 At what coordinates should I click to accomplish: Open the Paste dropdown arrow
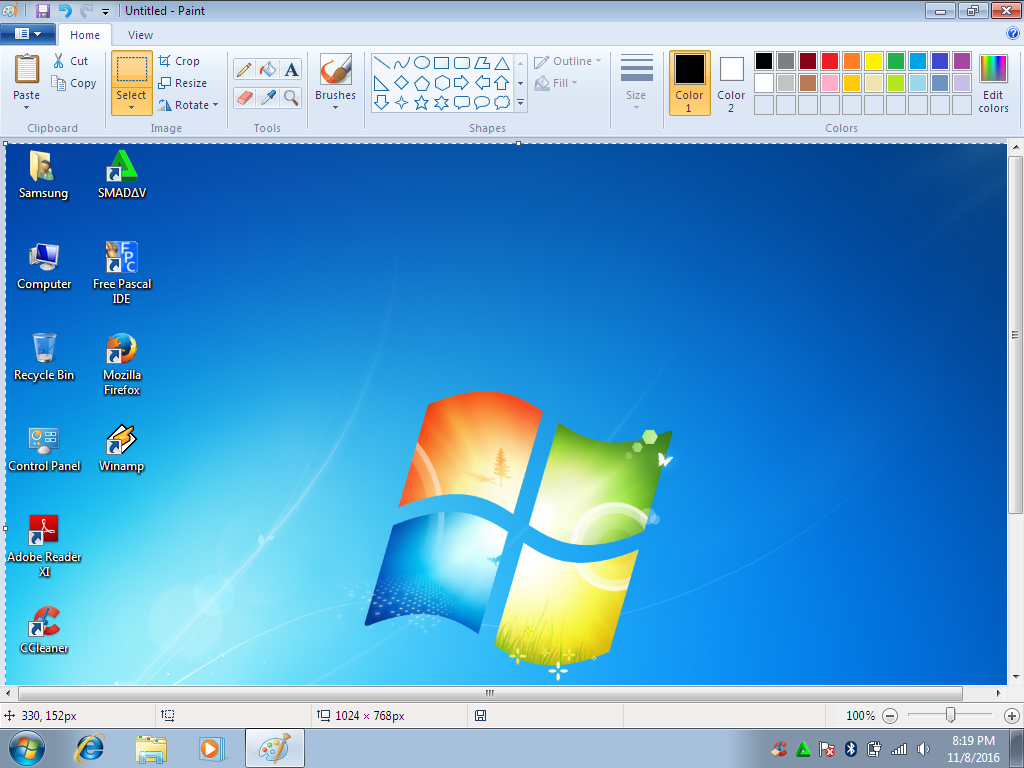[x=27, y=107]
